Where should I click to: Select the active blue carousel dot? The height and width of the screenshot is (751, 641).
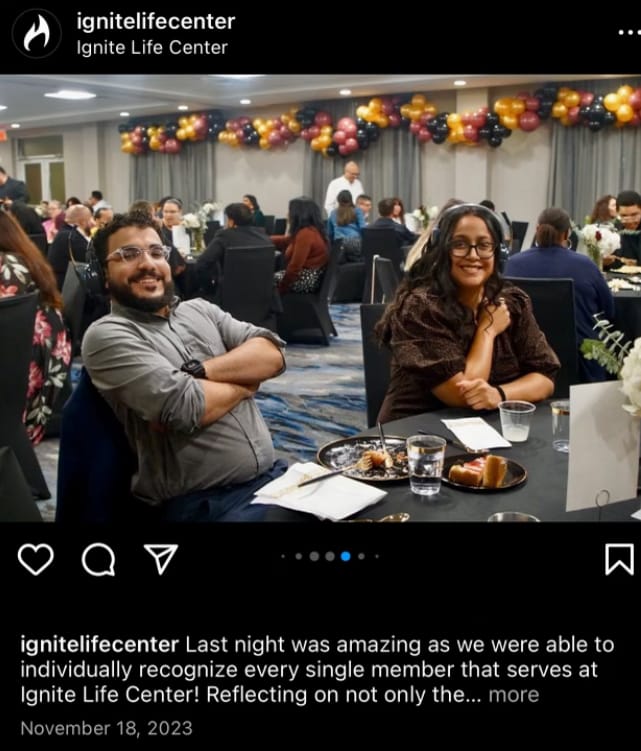click(345, 556)
